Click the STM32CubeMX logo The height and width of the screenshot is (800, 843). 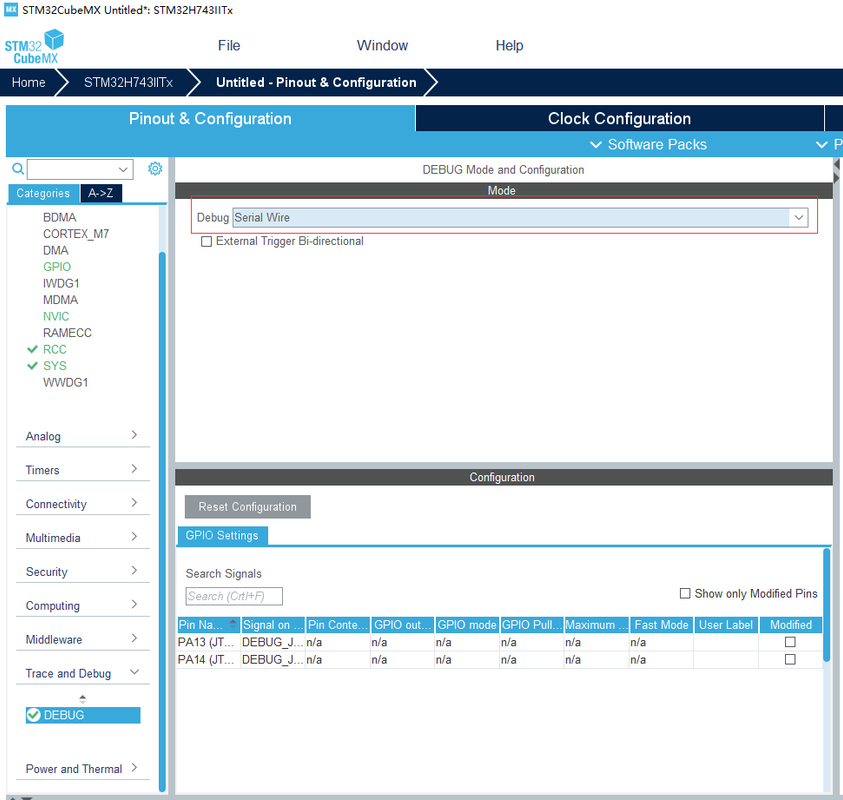[34, 47]
